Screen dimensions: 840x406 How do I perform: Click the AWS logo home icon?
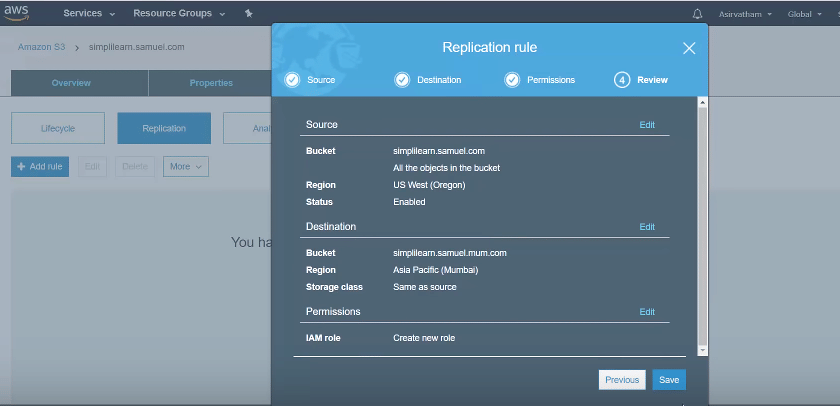tap(16, 13)
